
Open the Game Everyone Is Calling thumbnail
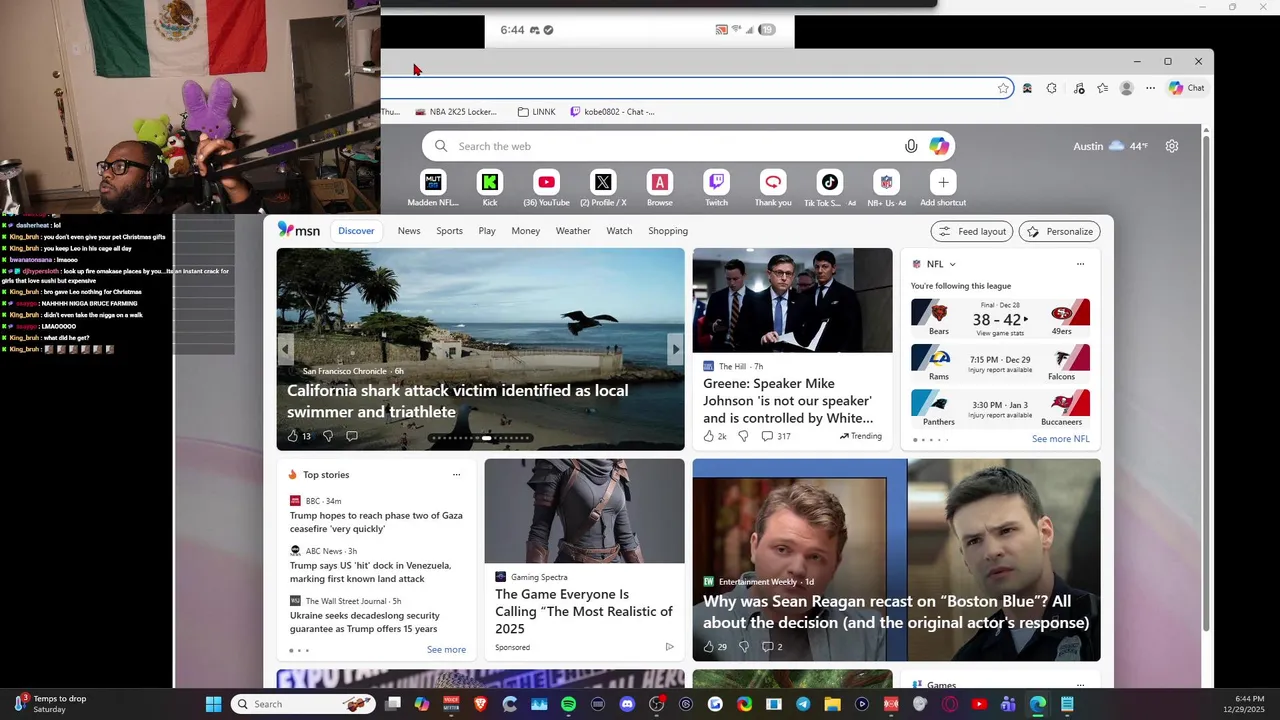[585, 511]
